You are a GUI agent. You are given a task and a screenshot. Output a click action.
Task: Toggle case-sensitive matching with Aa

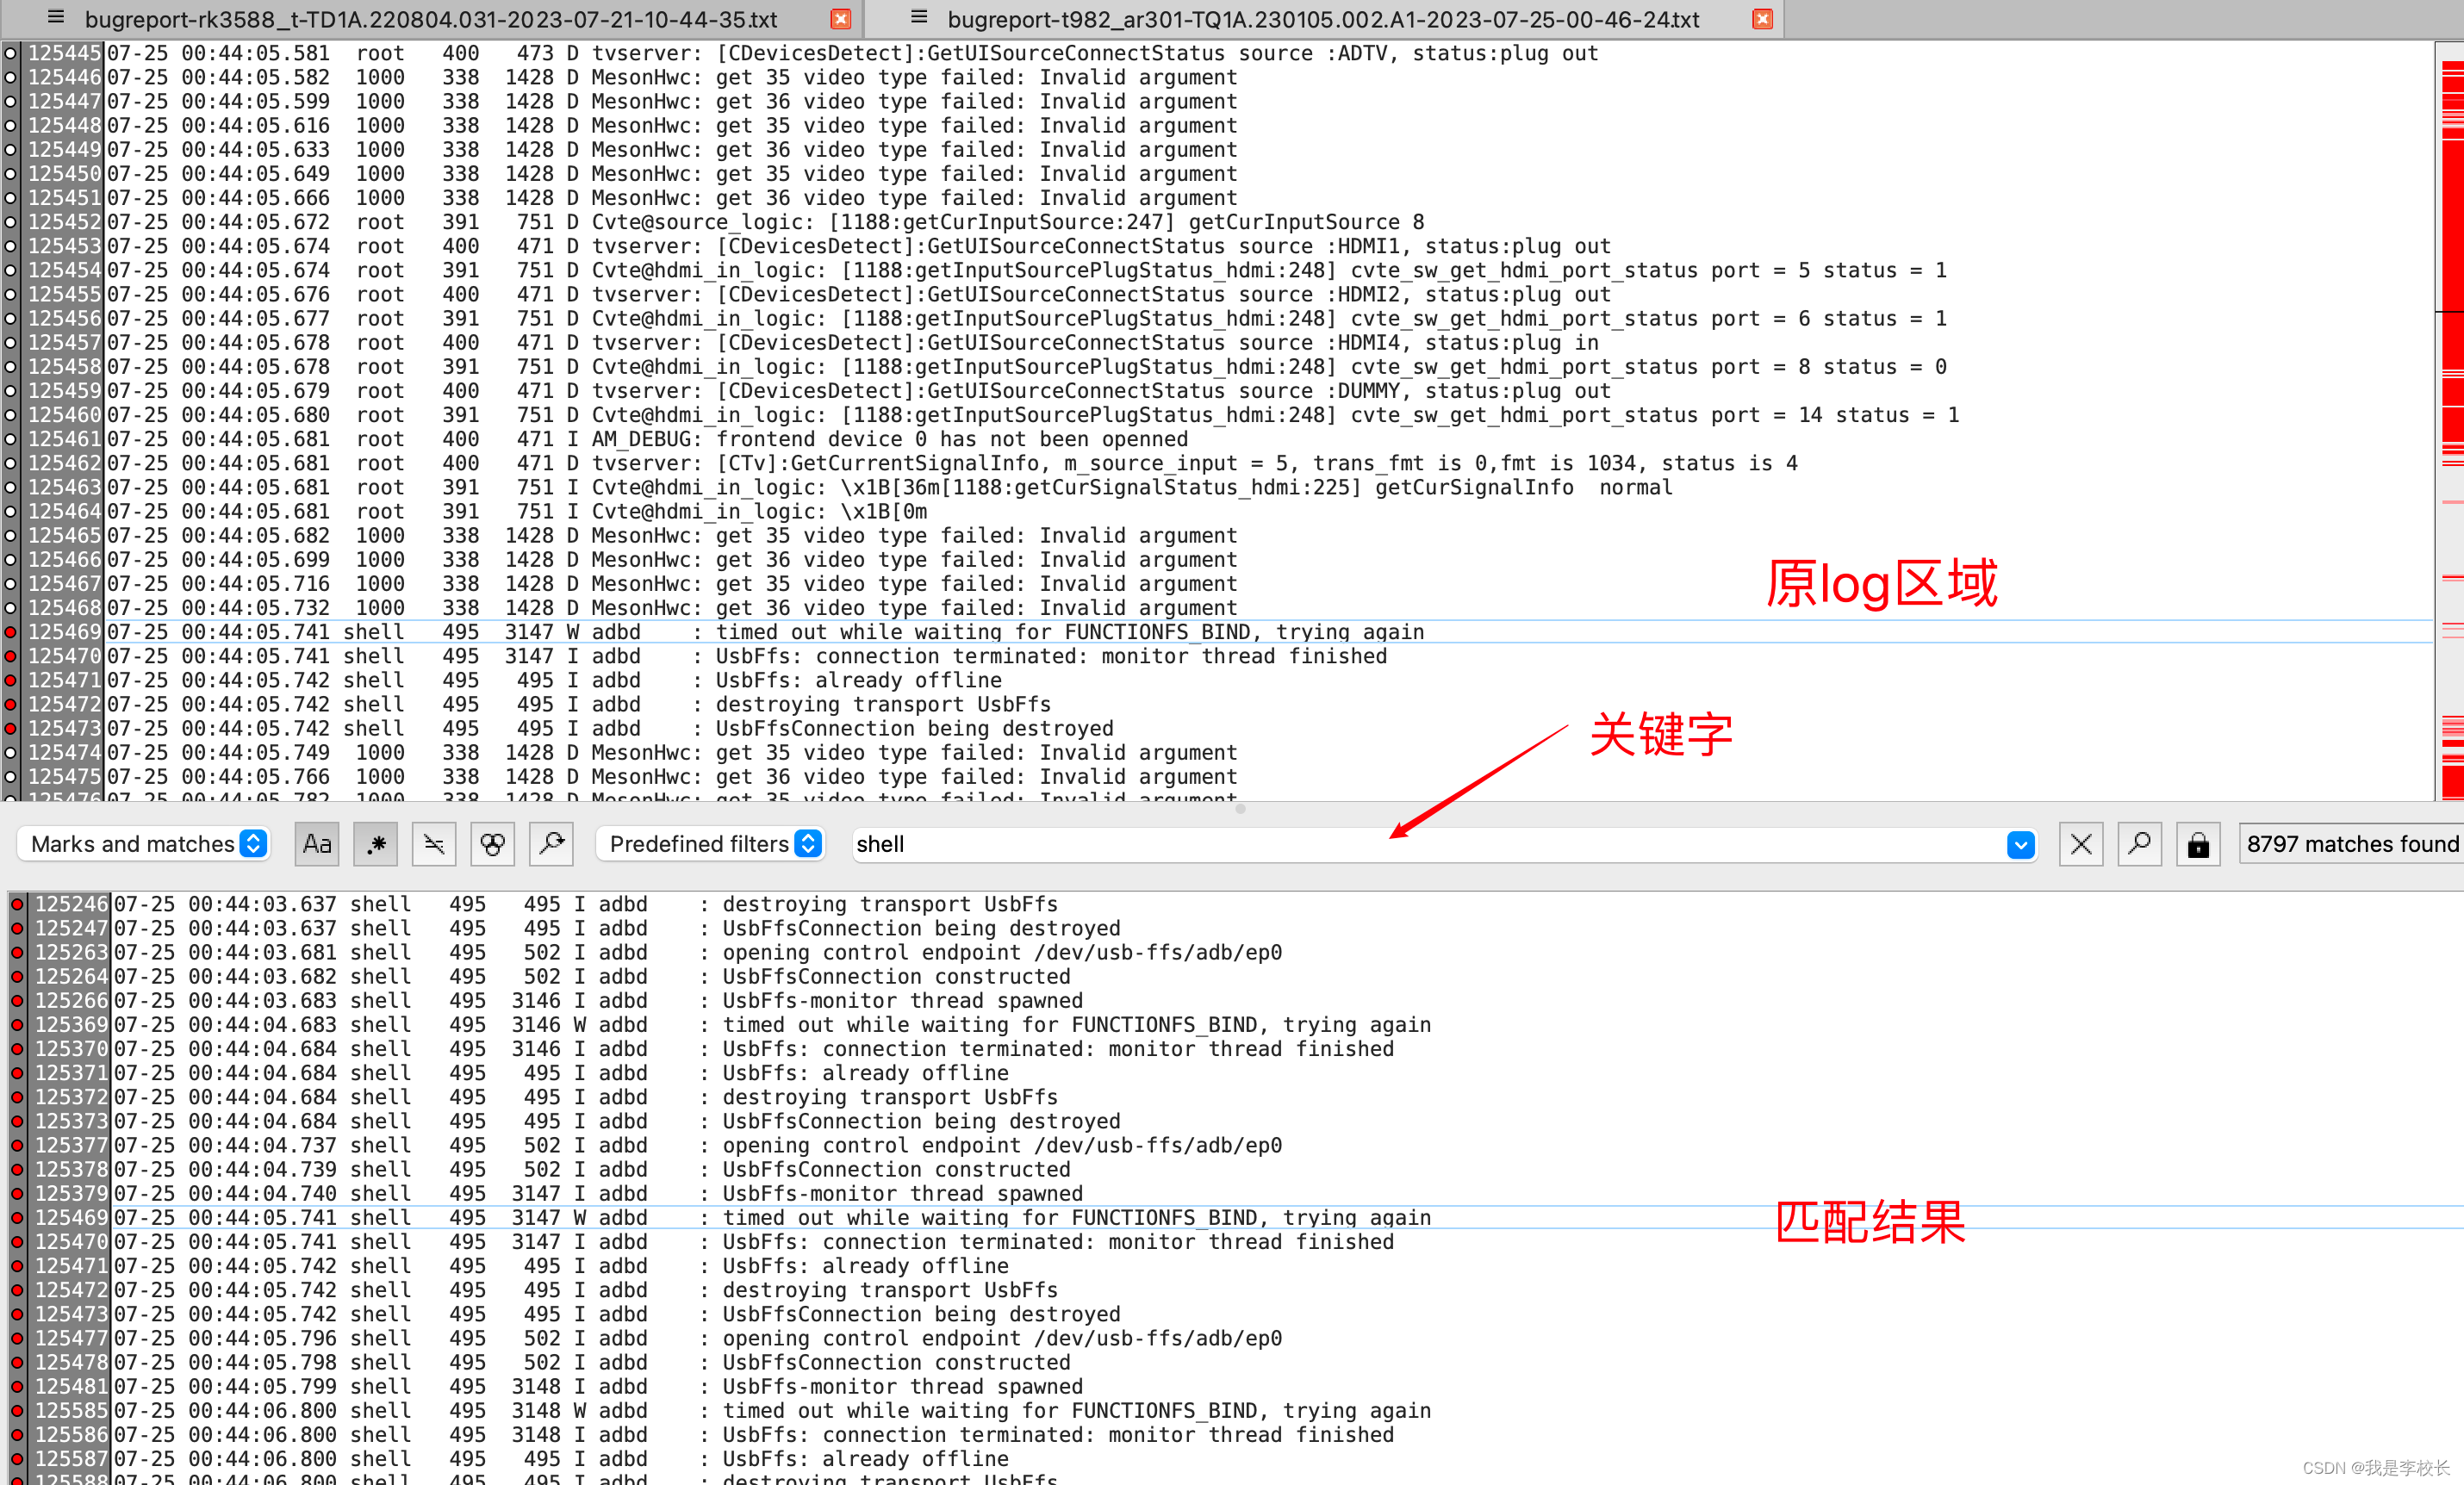(x=315, y=844)
